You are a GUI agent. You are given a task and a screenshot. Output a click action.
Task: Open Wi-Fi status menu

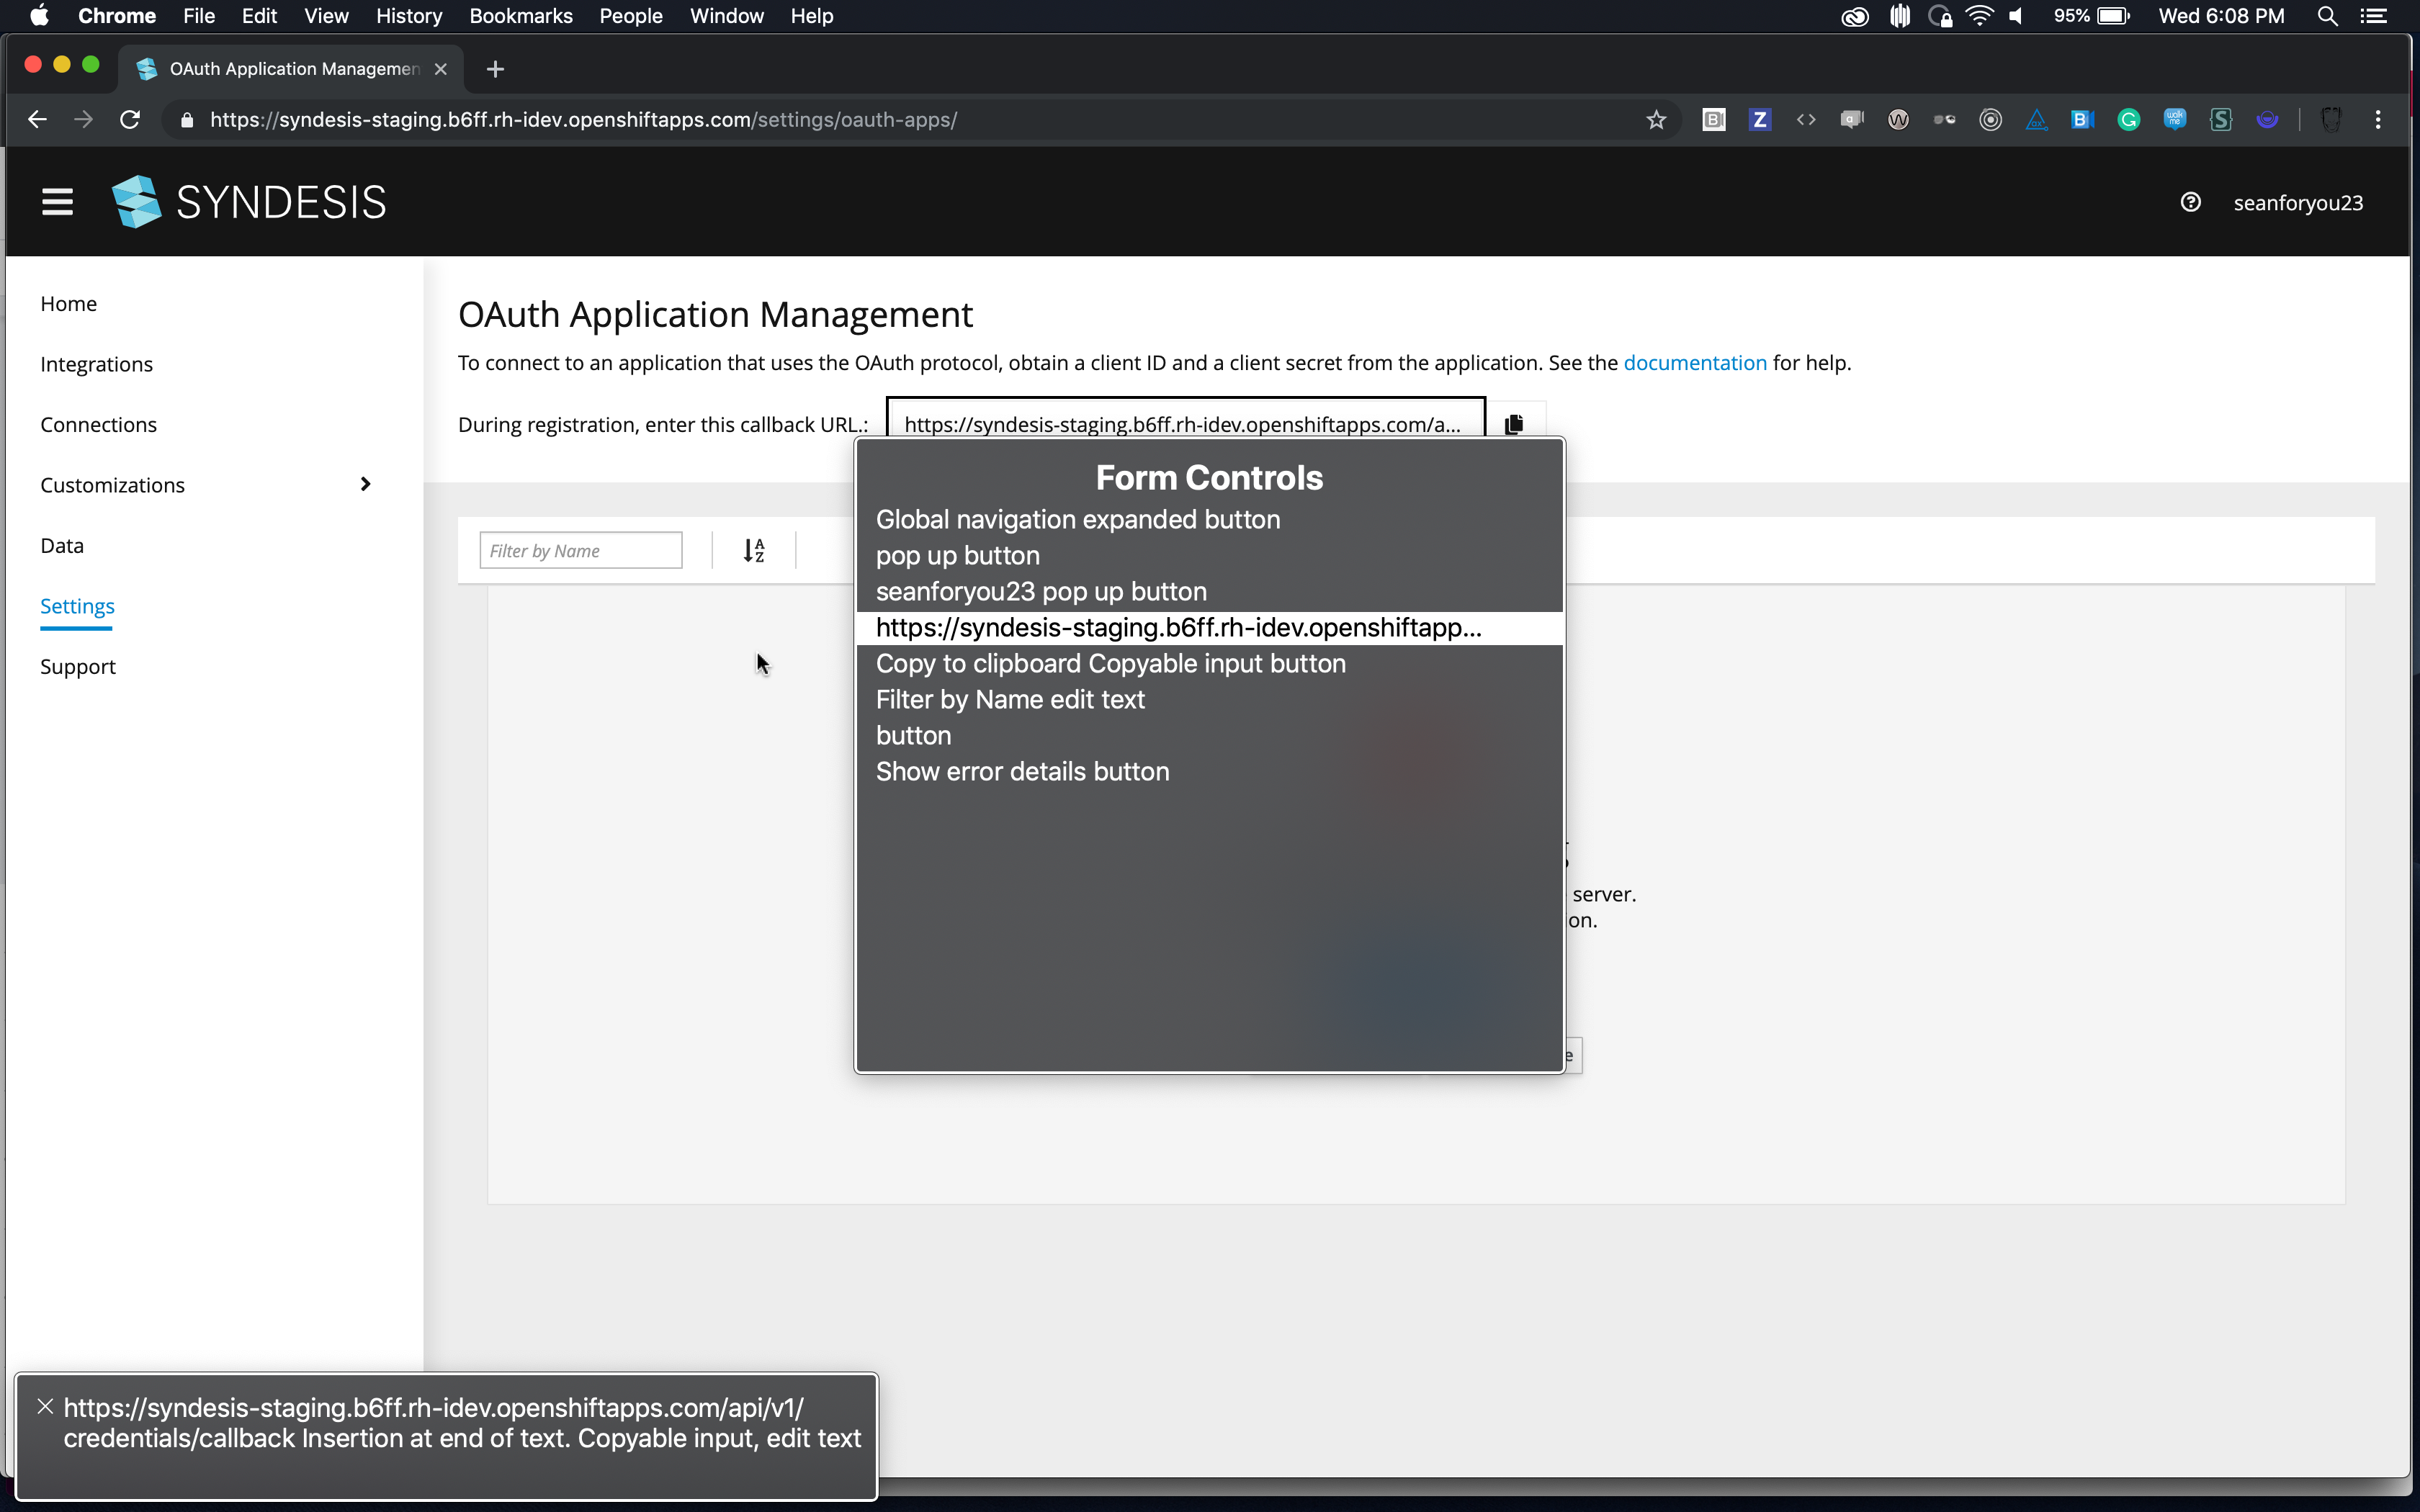point(1979,16)
